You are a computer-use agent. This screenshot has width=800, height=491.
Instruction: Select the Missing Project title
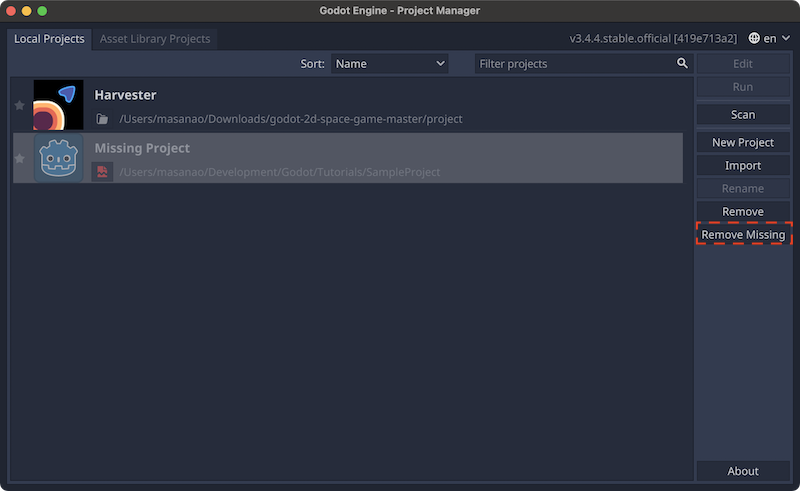click(142, 148)
